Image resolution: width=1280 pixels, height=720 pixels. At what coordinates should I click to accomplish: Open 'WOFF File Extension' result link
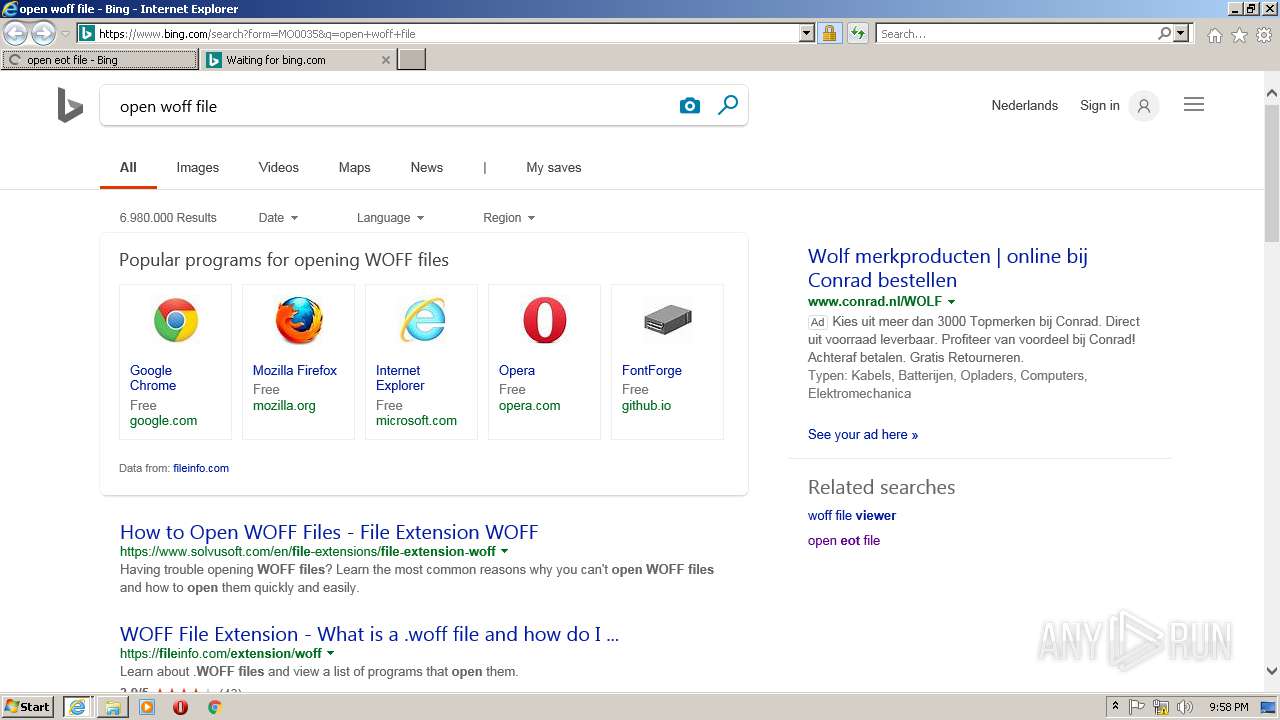[369, 634]
